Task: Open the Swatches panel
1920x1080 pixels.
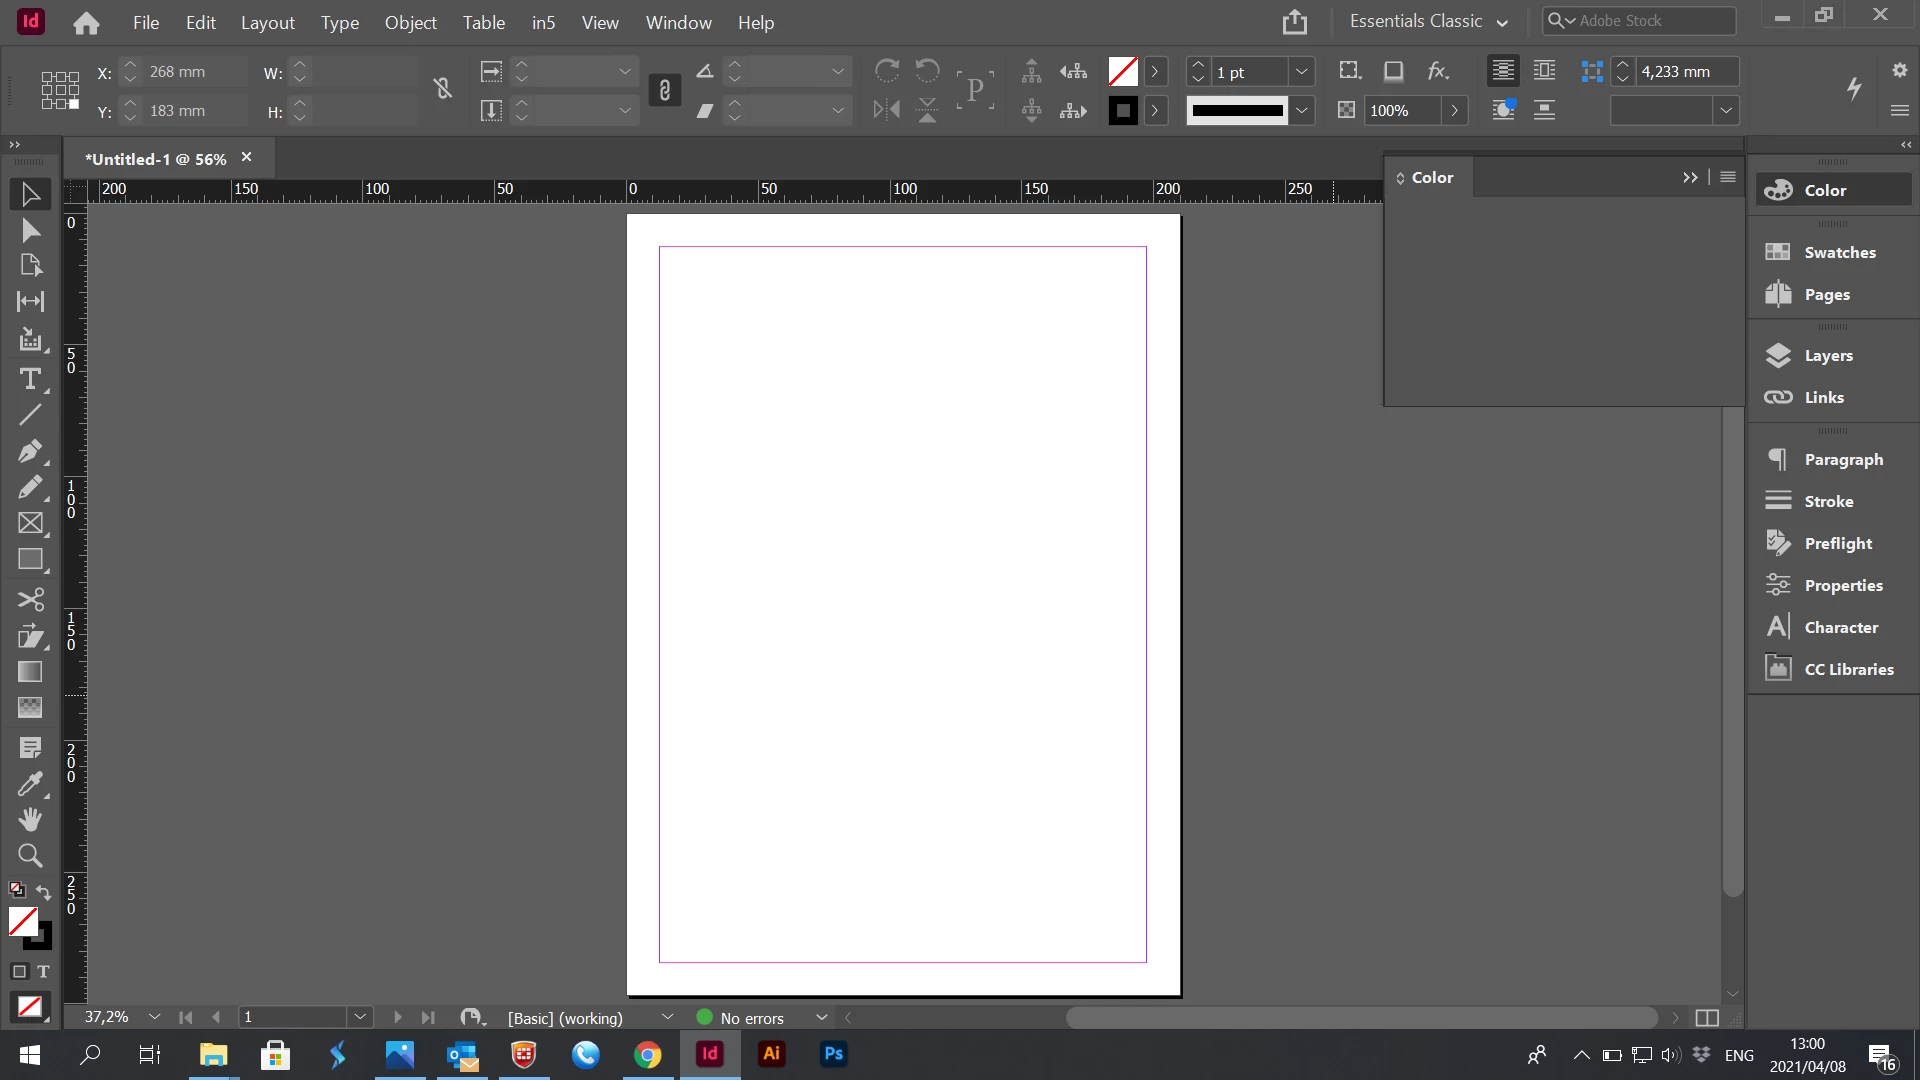Action: coord(1833,252)
